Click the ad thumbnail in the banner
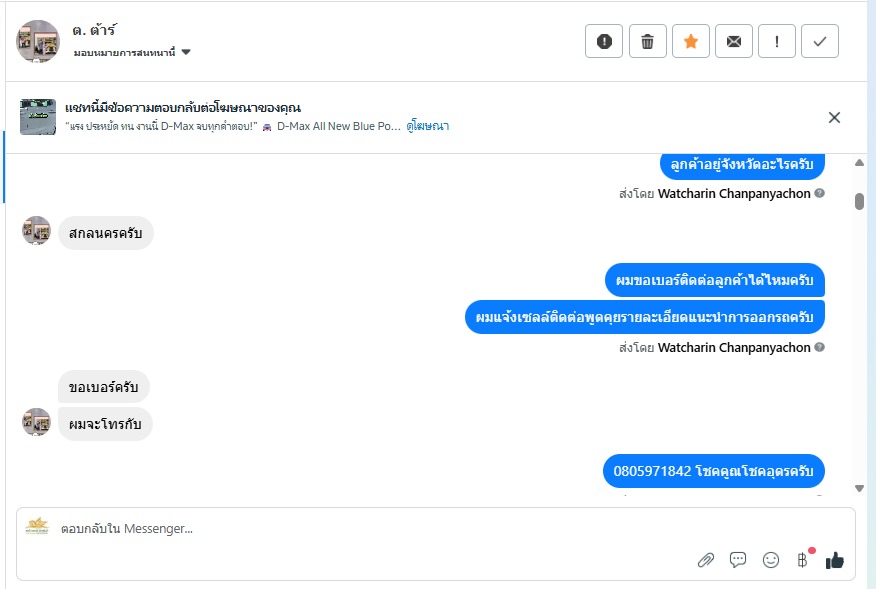The image size is (876, 589). click(x=38, y=117)
